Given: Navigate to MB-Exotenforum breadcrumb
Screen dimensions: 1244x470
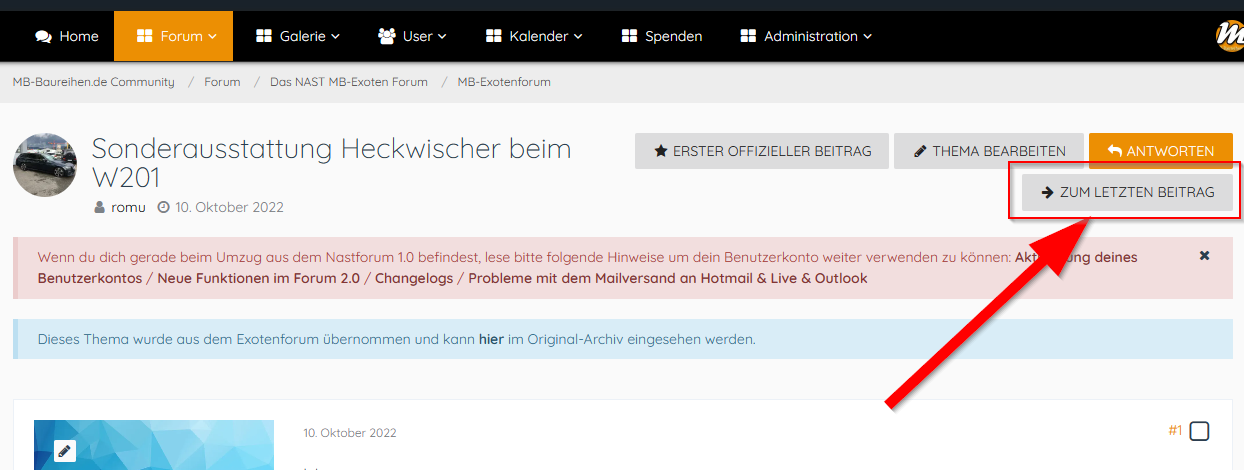Looking at the screenshot, I should [504, 82].
